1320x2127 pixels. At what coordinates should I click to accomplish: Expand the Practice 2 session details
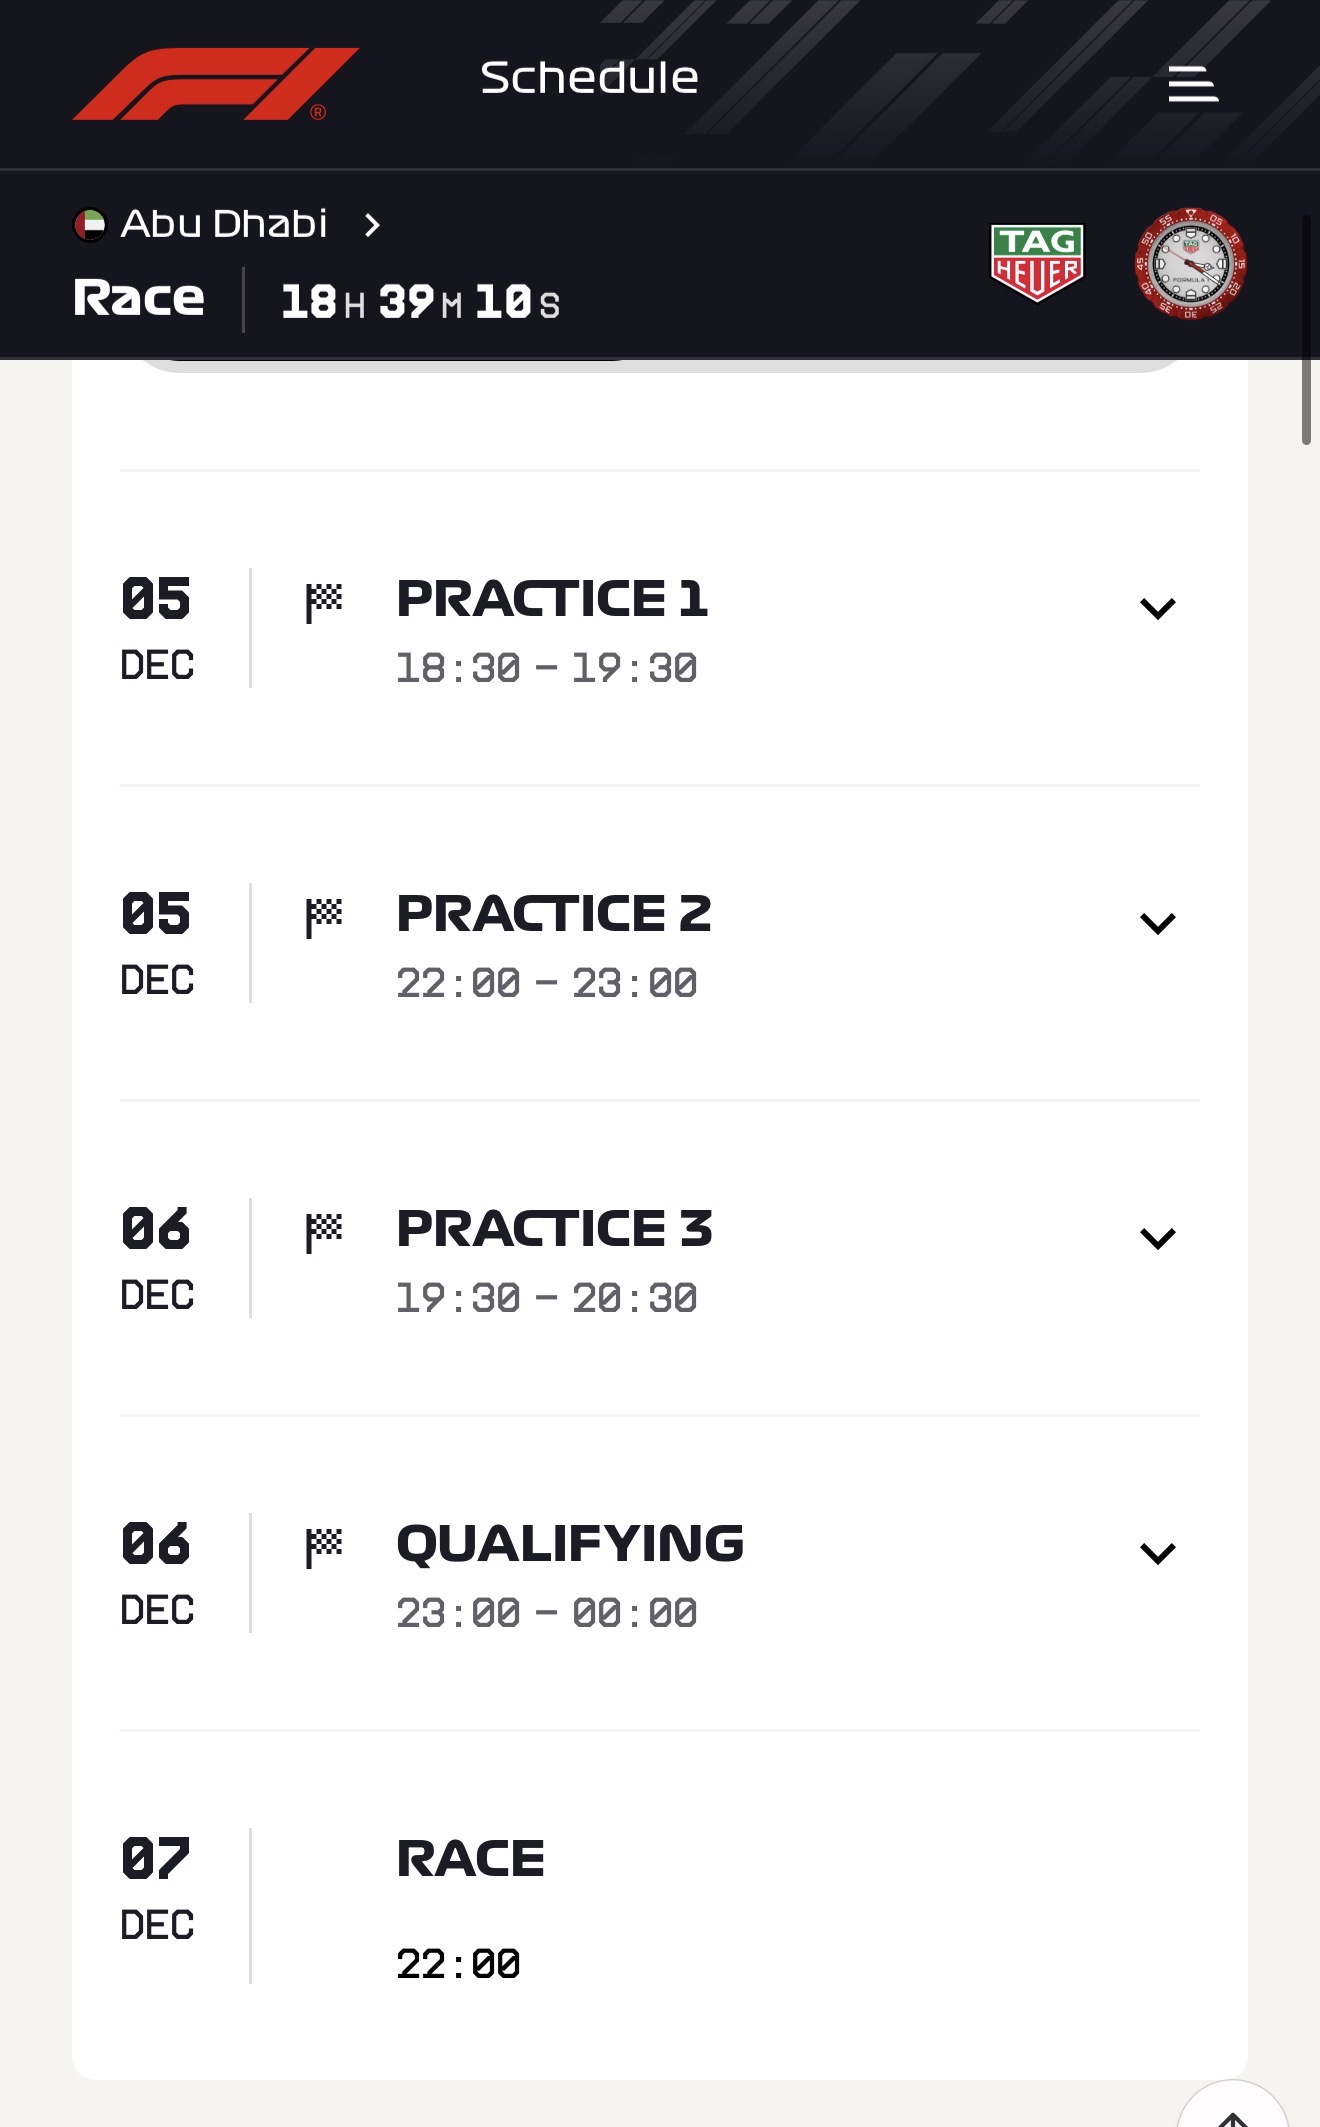(x=1157, y=923)
